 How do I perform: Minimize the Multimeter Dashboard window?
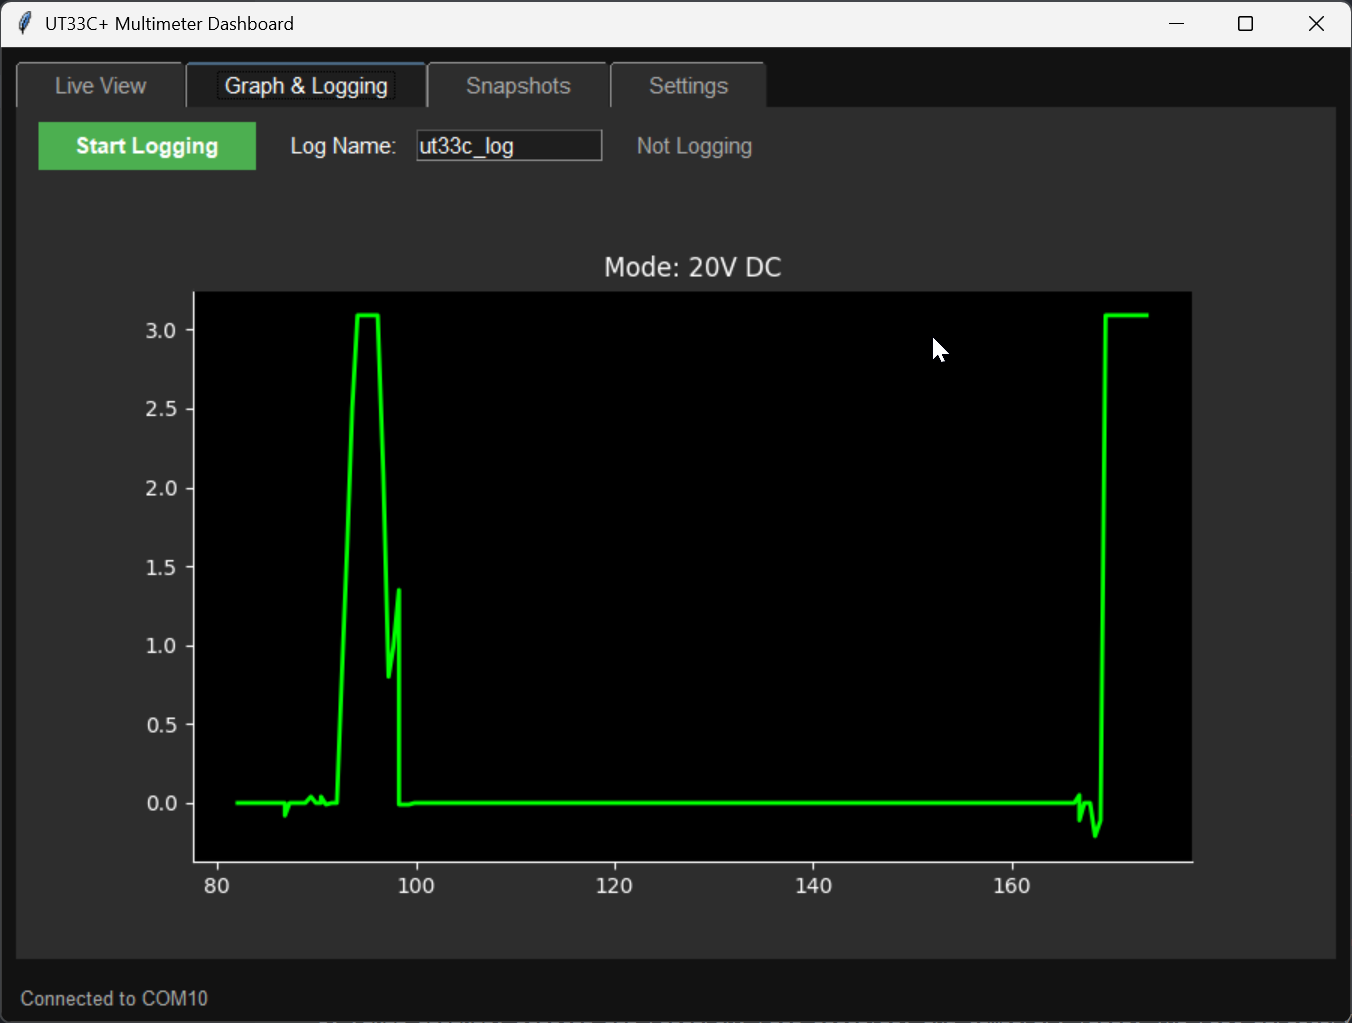point(1176,23)
